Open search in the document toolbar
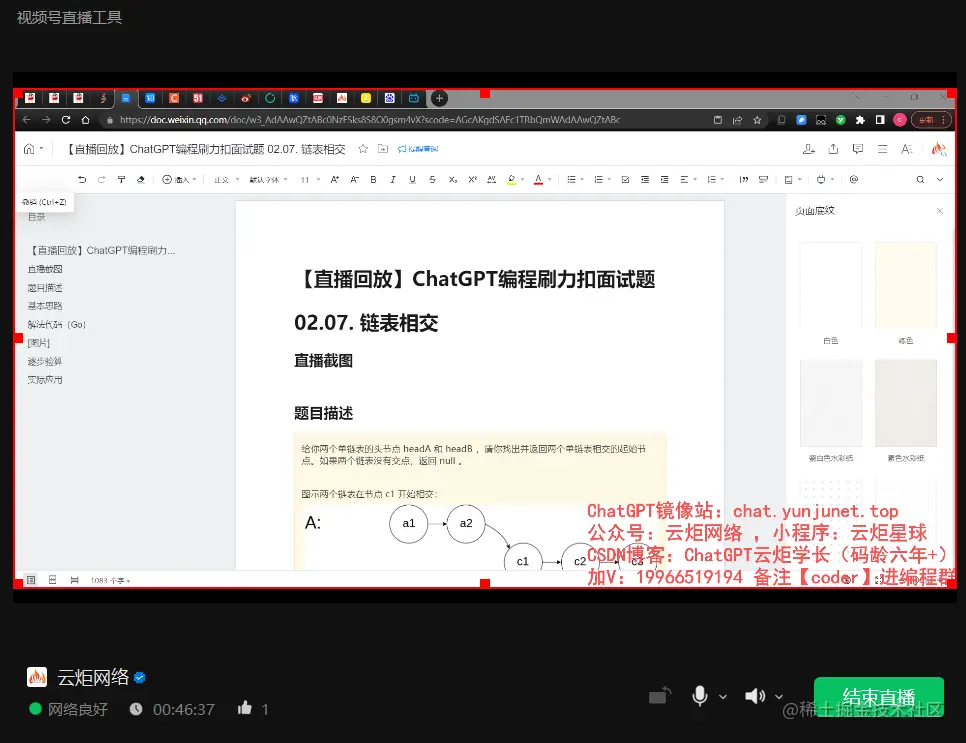966x743 pixels. (920, 179)
